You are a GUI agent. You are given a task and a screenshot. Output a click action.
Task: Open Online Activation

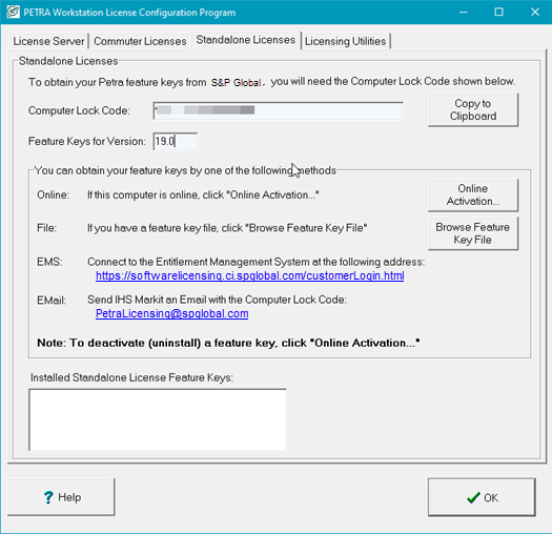pyautogui.click(x=473, y=195)
